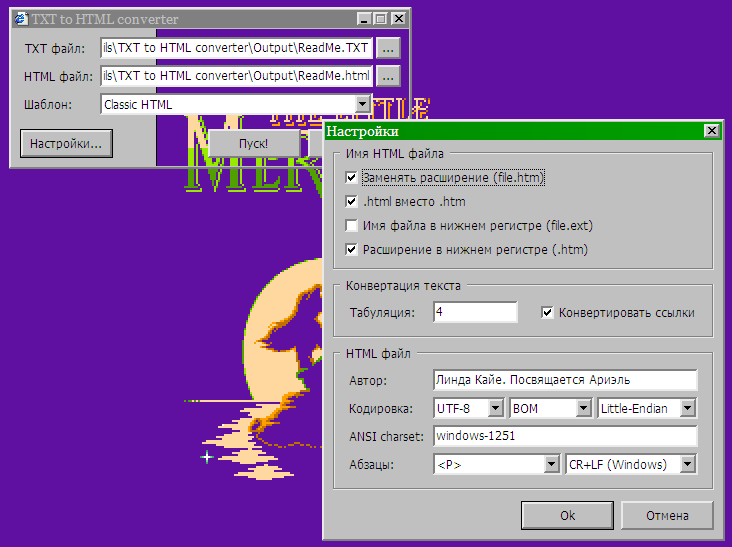Browse for HTML файл with the ellipsis button
Image resolution: width=732 pixels, height=547 pixels.
(388, 76)
